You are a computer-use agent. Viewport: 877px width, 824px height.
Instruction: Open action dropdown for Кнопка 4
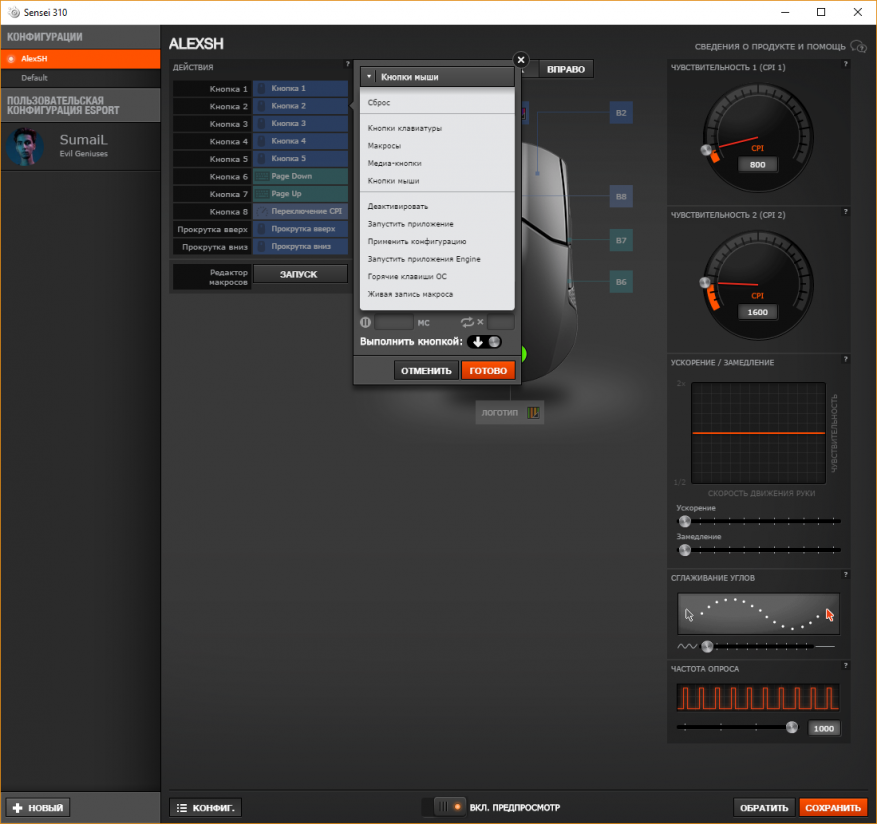point(300,141)
